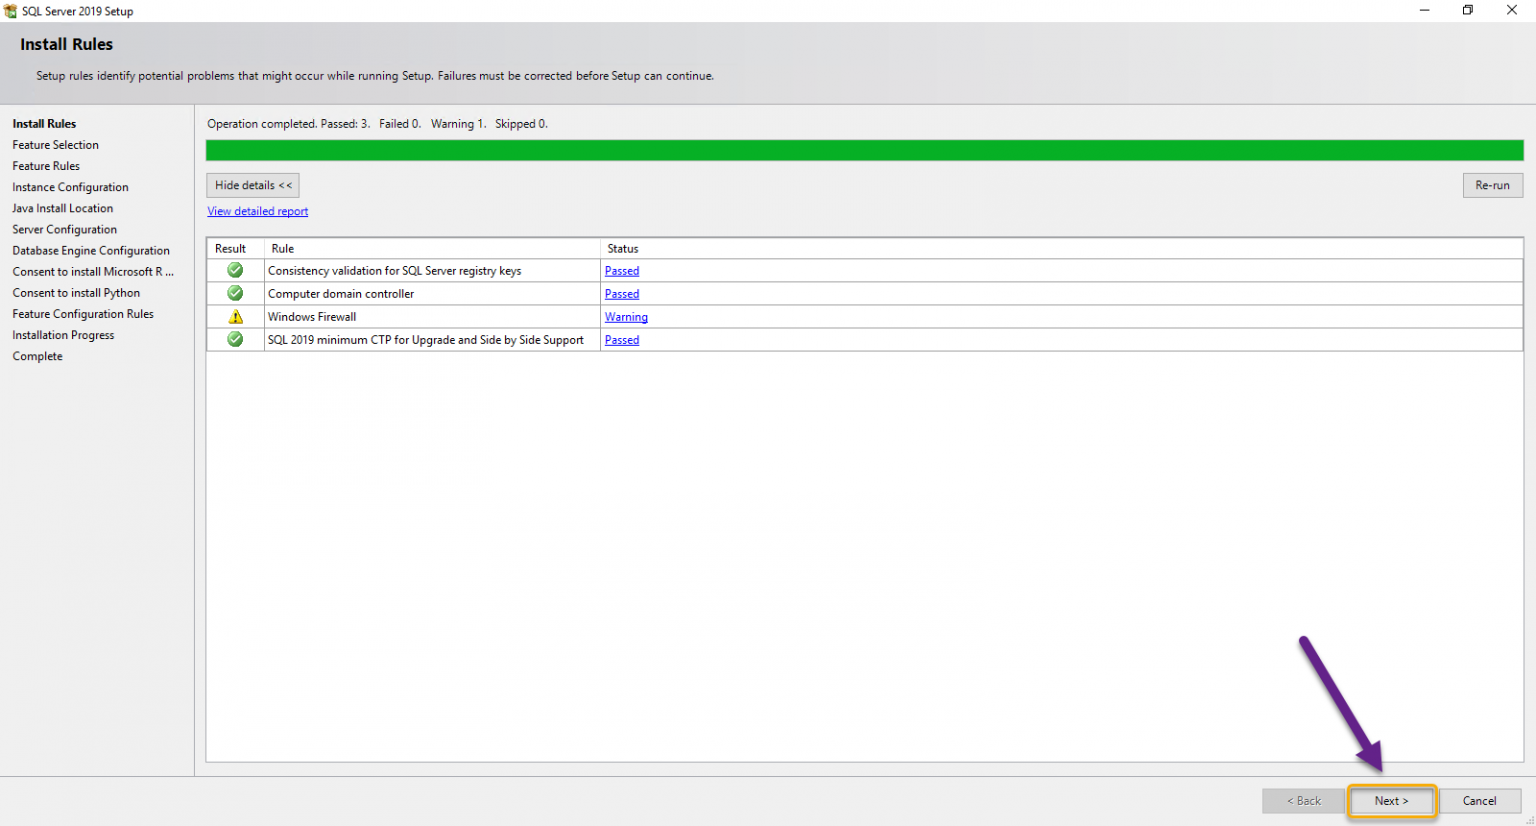Select Database Engine Configuration step
Image resolution: width=1536 pixels, height=826 pixels.
tap(90, 250)
